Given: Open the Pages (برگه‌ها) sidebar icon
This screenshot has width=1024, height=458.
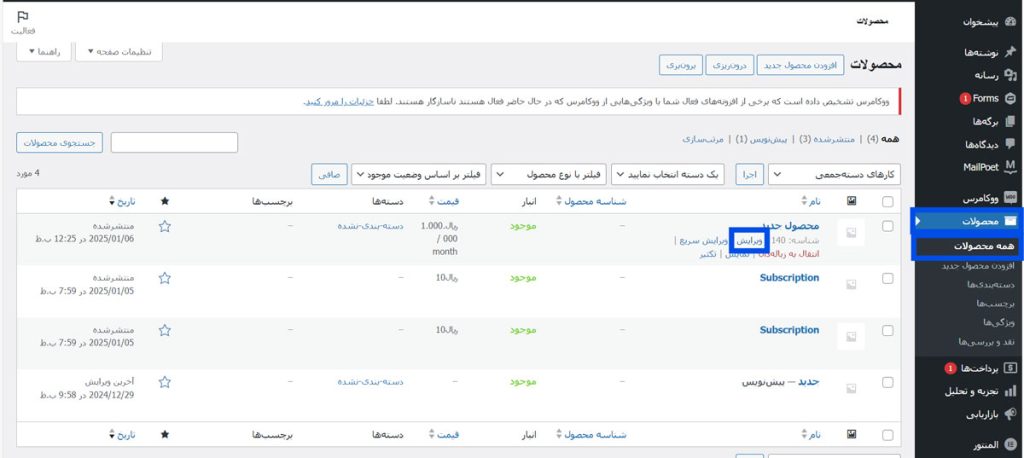Looking at the screenshot, I should 1010,121.
